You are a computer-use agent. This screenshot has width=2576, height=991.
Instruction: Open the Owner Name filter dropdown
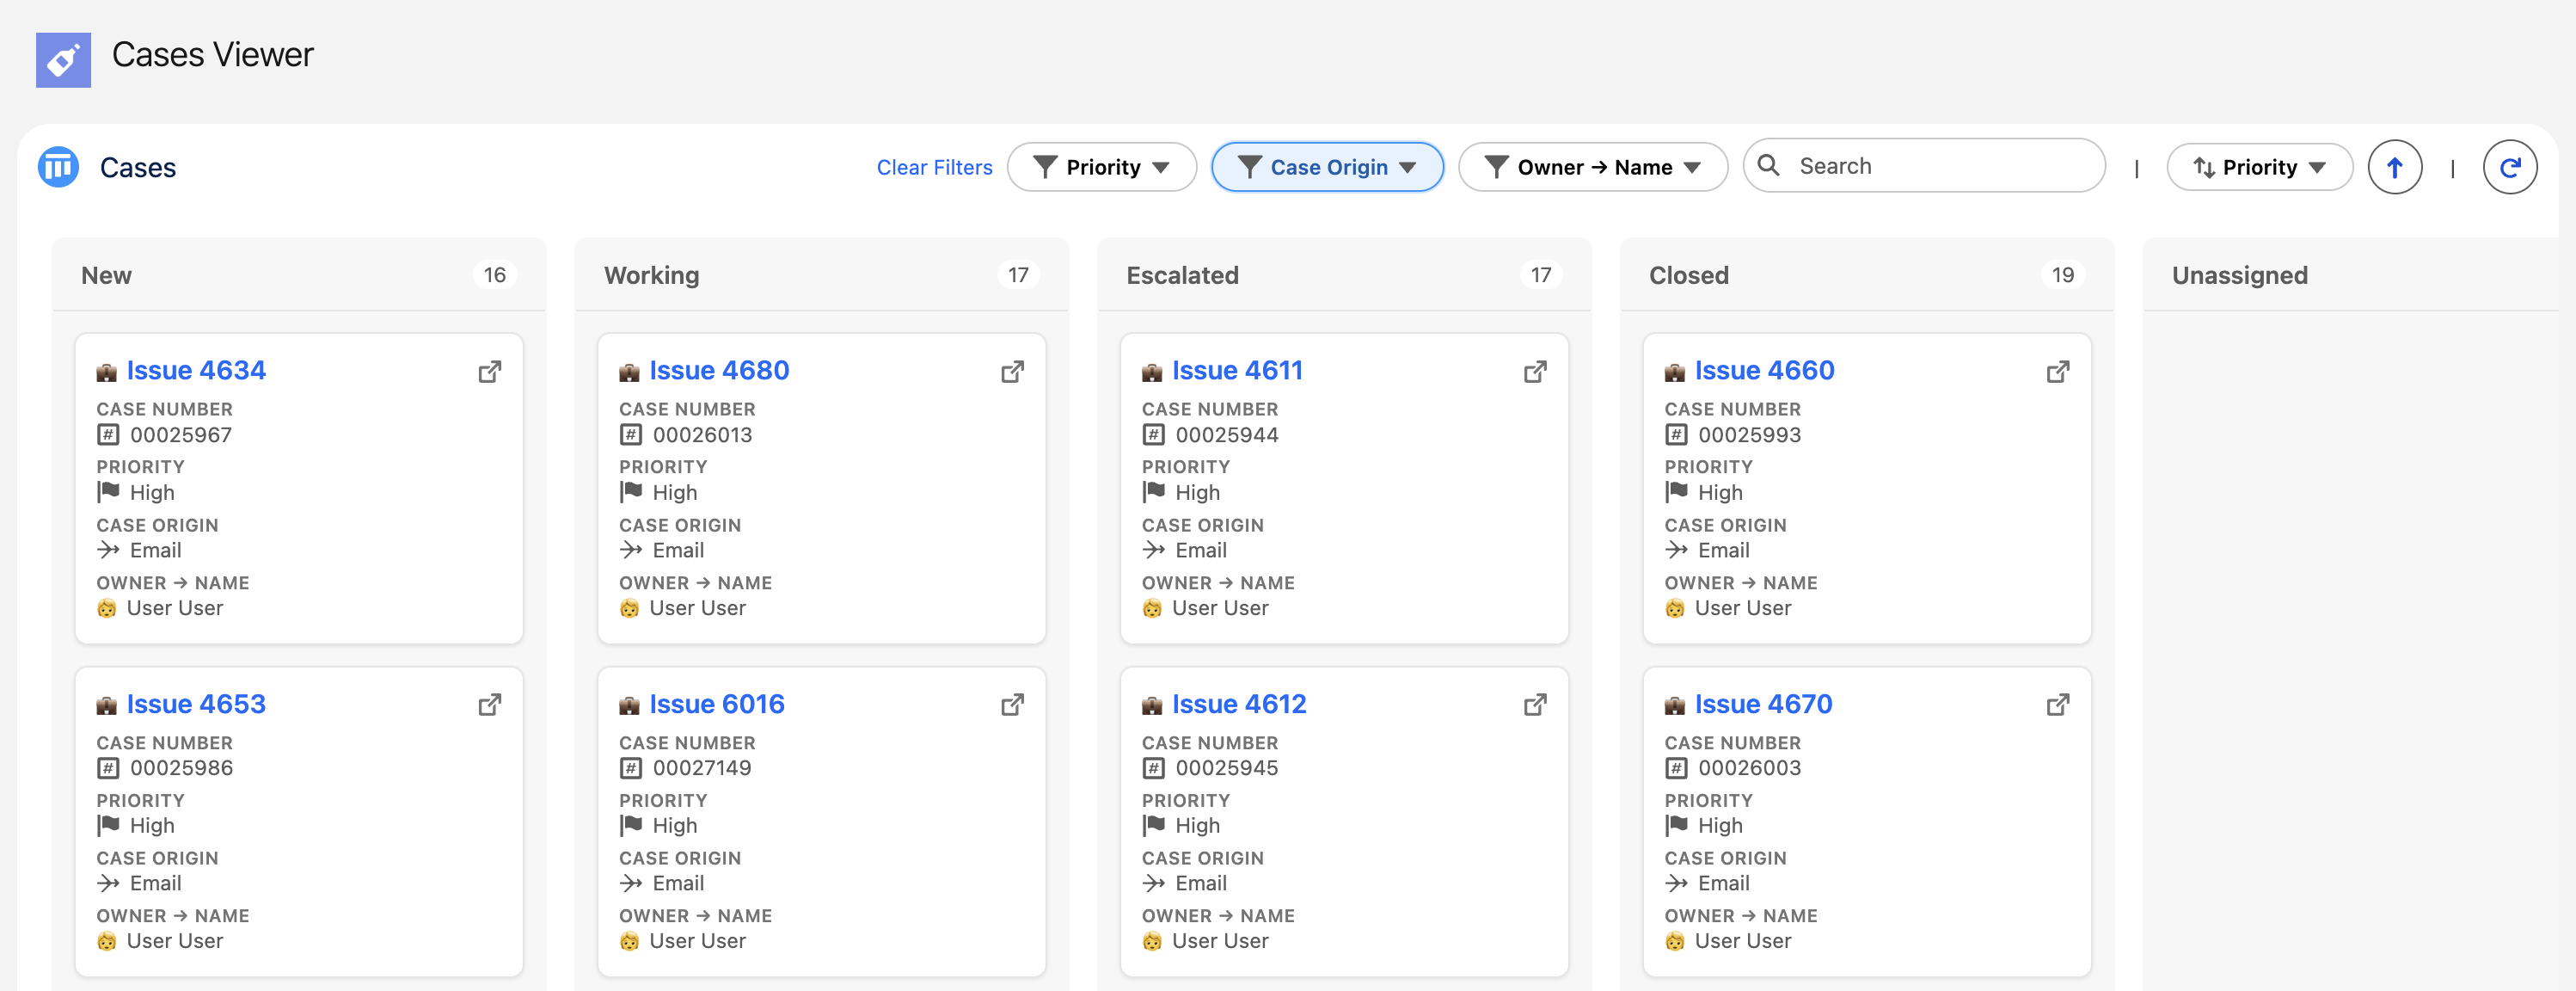[1592, 167]
